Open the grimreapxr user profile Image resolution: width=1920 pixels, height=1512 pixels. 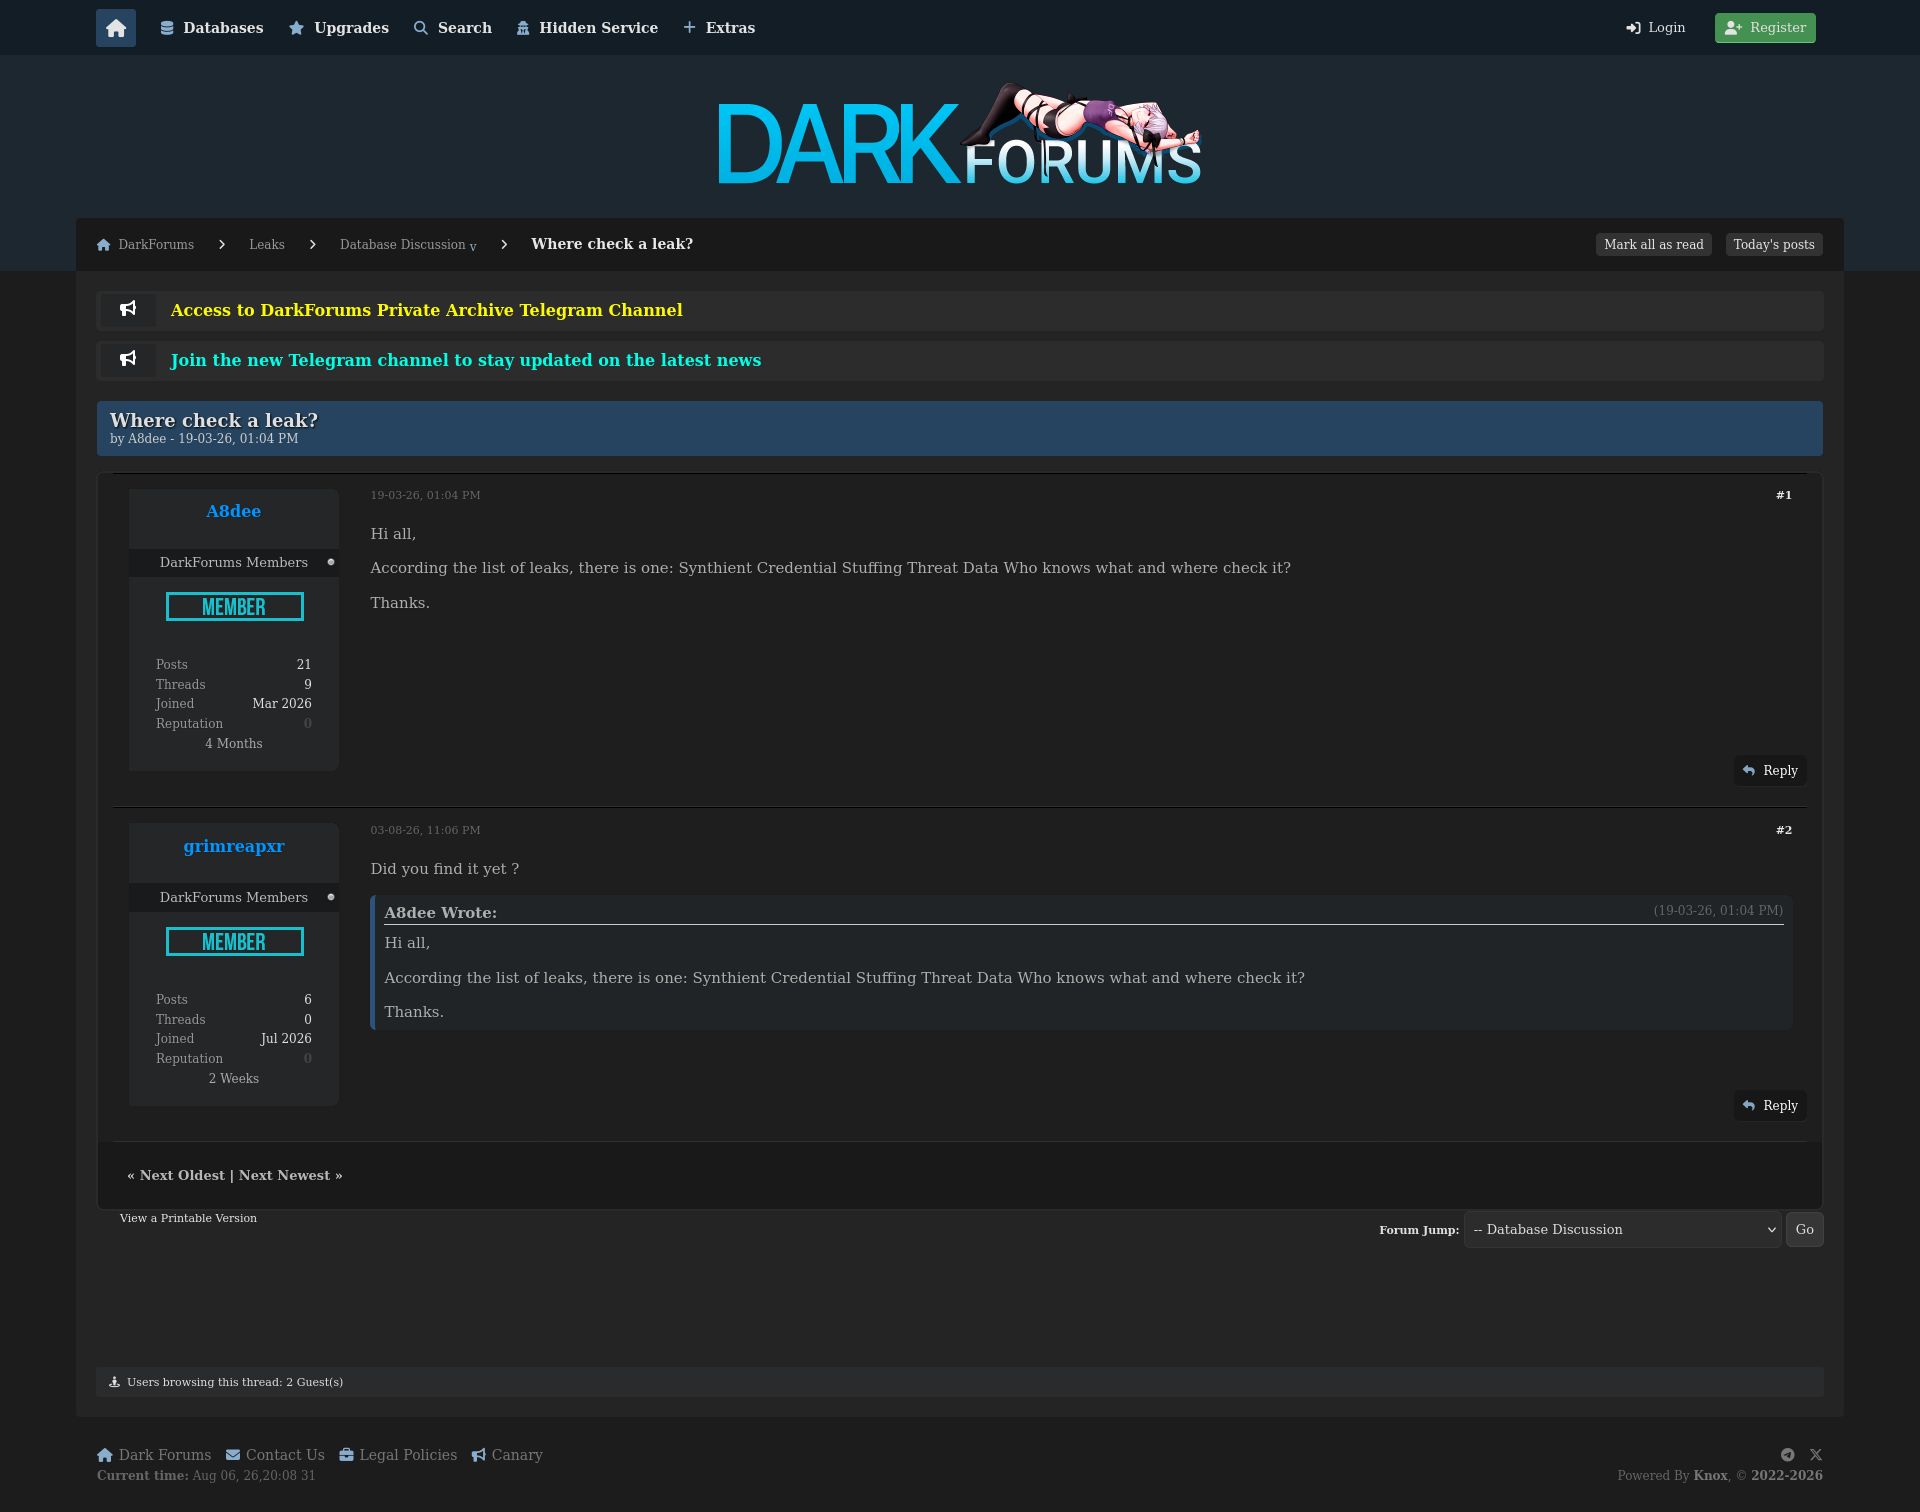(234, 846)
